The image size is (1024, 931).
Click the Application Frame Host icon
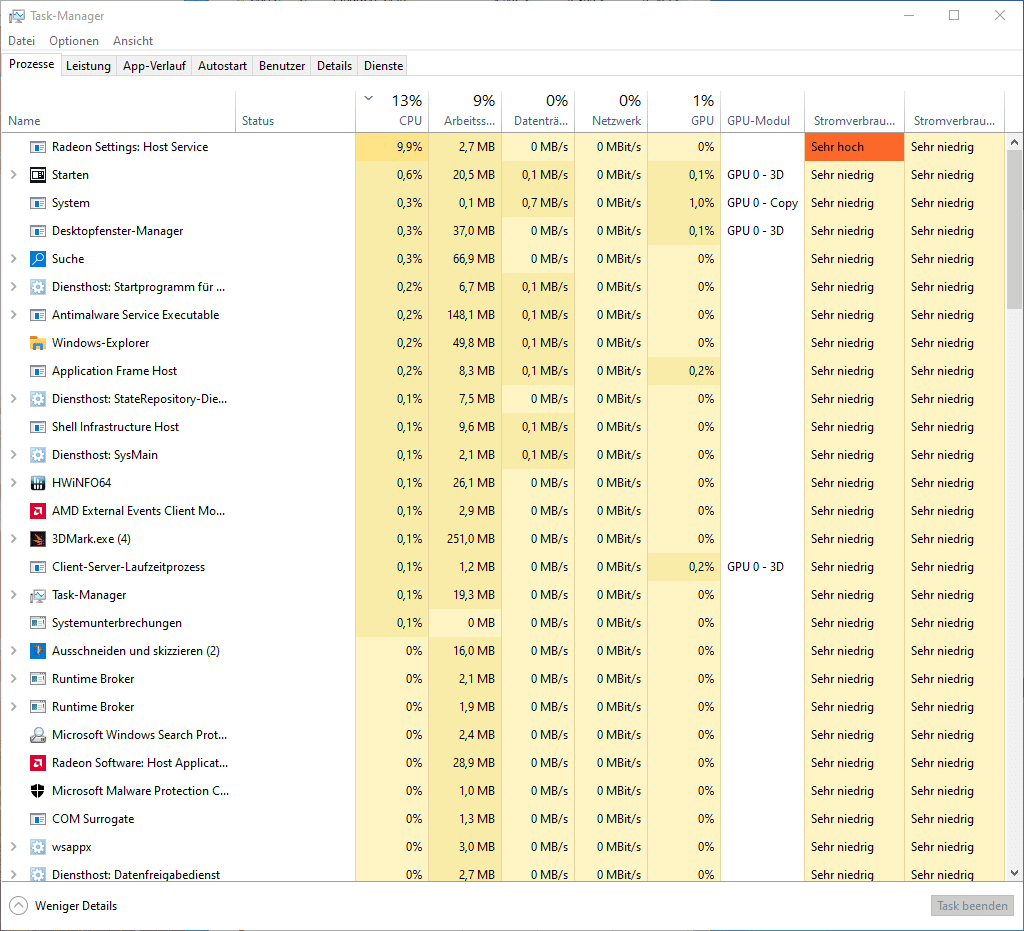point(38,371)
